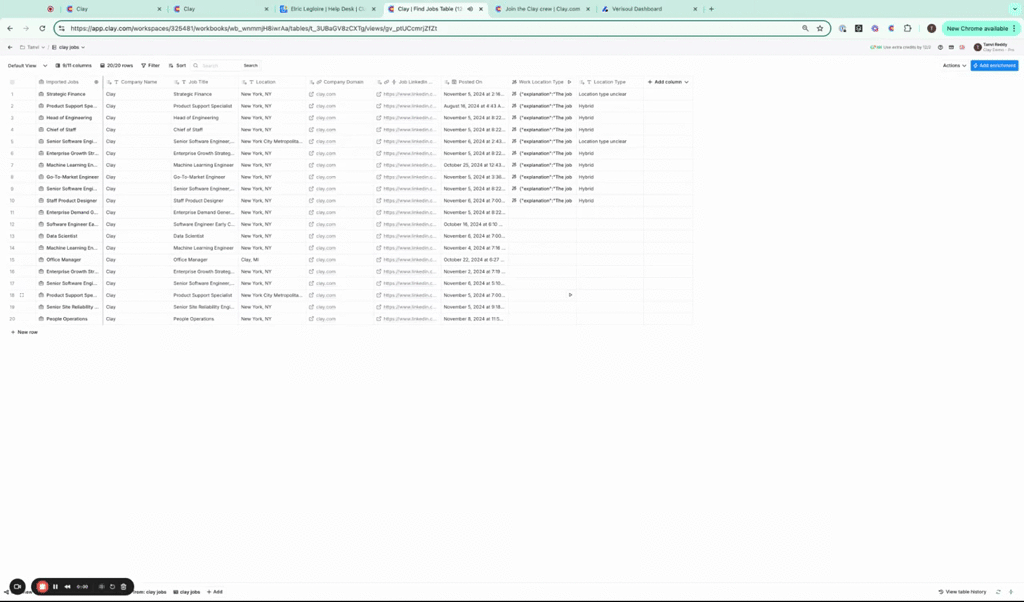
Task: Delete recording with the trash icon
Action: point(123,587)
